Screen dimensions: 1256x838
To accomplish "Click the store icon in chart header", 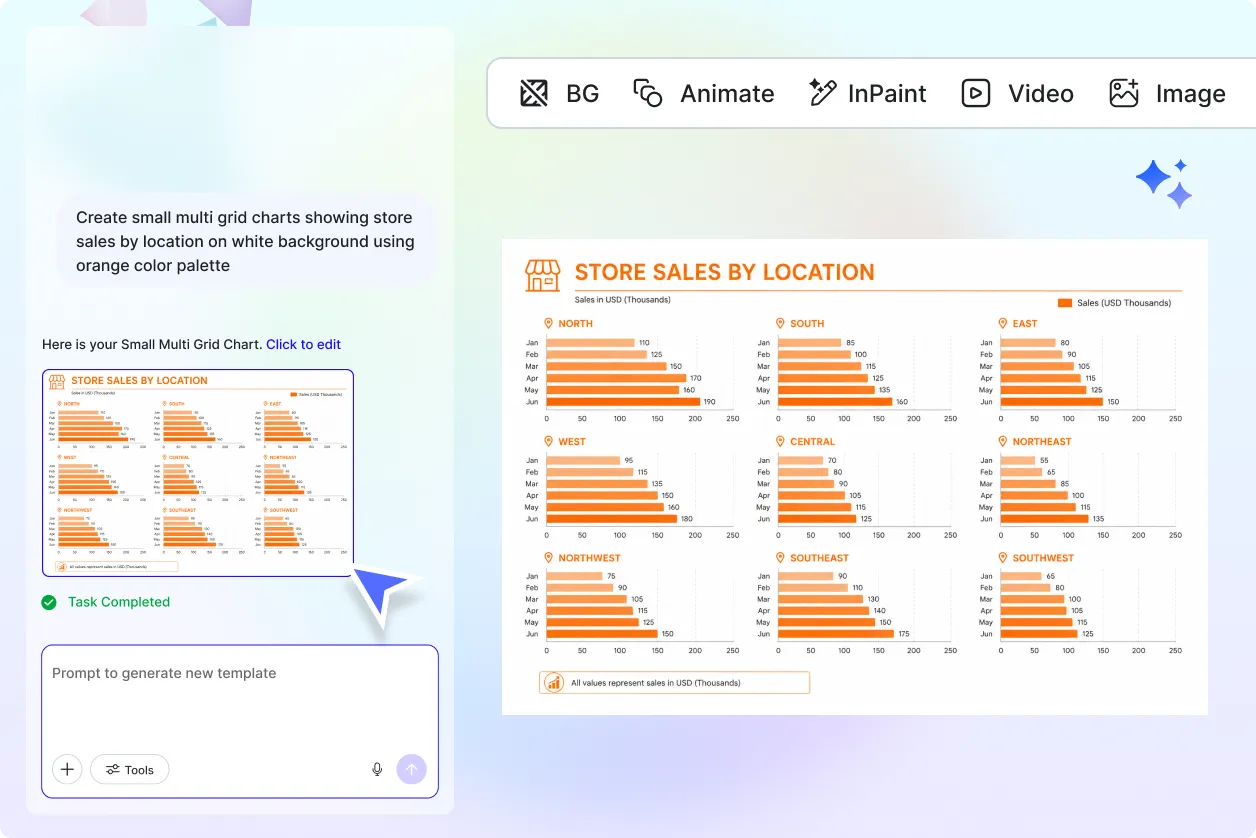I will pyautogui.click(x=543, y=275).
